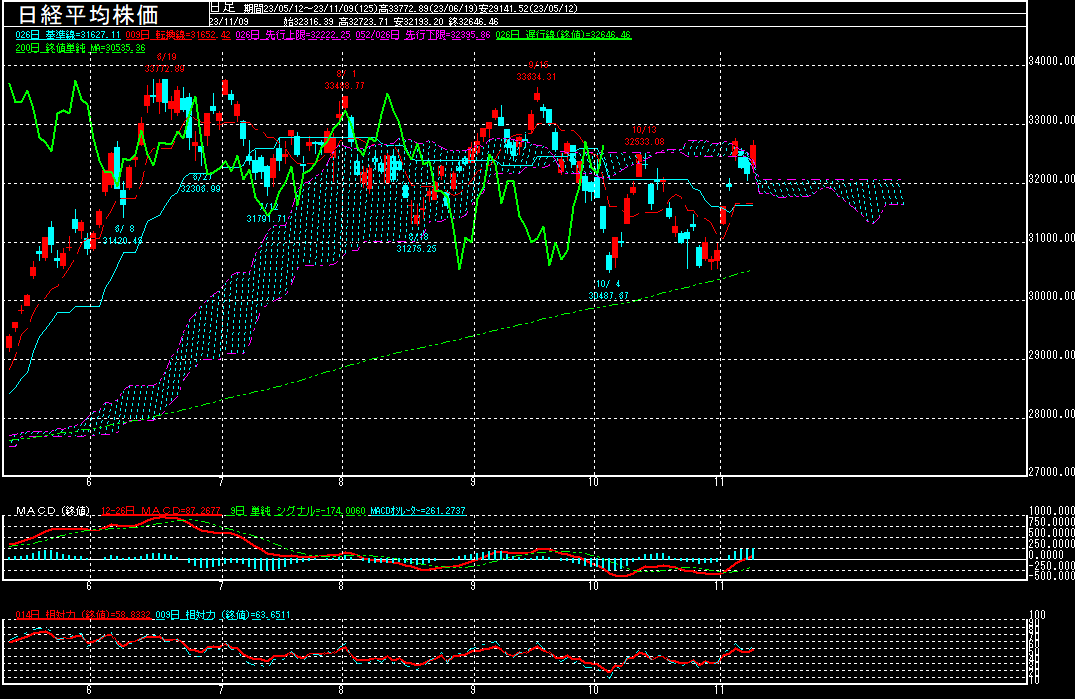Click the 10/4 low annotation 30487.67
Image resolution: width=1076 pixels, height=699 pixels.
609,290
